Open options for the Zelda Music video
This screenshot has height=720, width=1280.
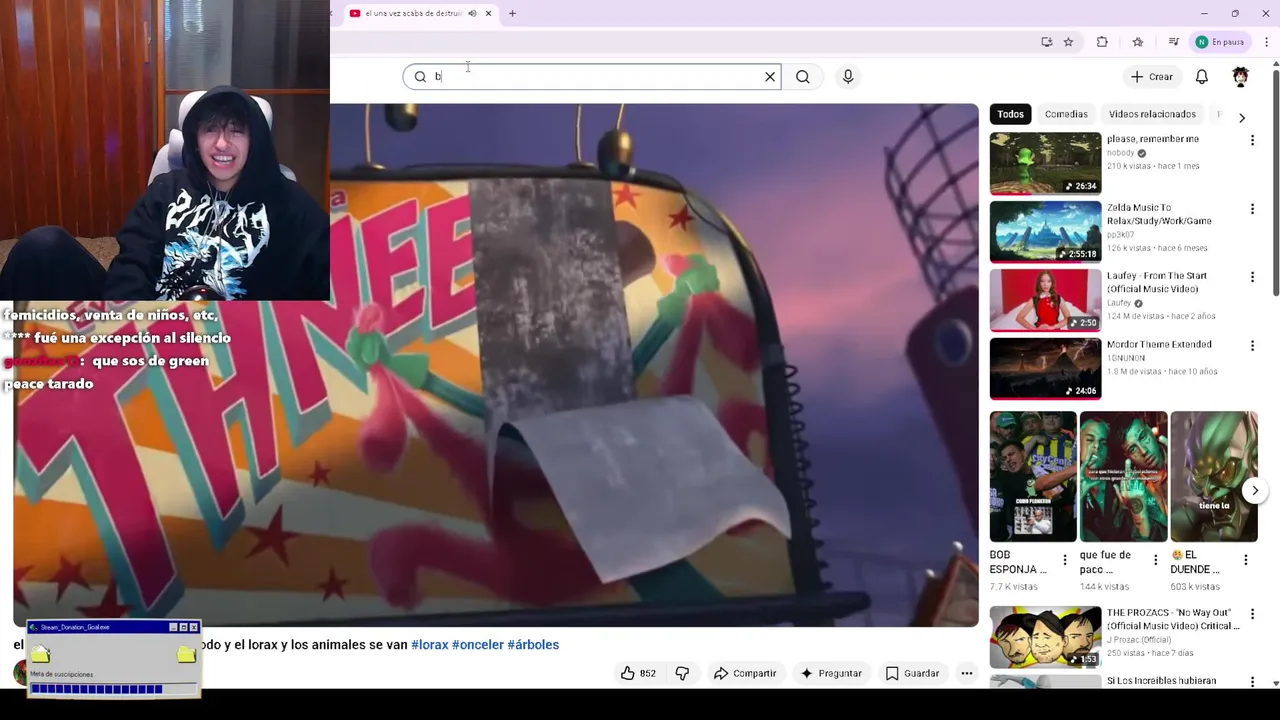click(x=1252, y=209)
